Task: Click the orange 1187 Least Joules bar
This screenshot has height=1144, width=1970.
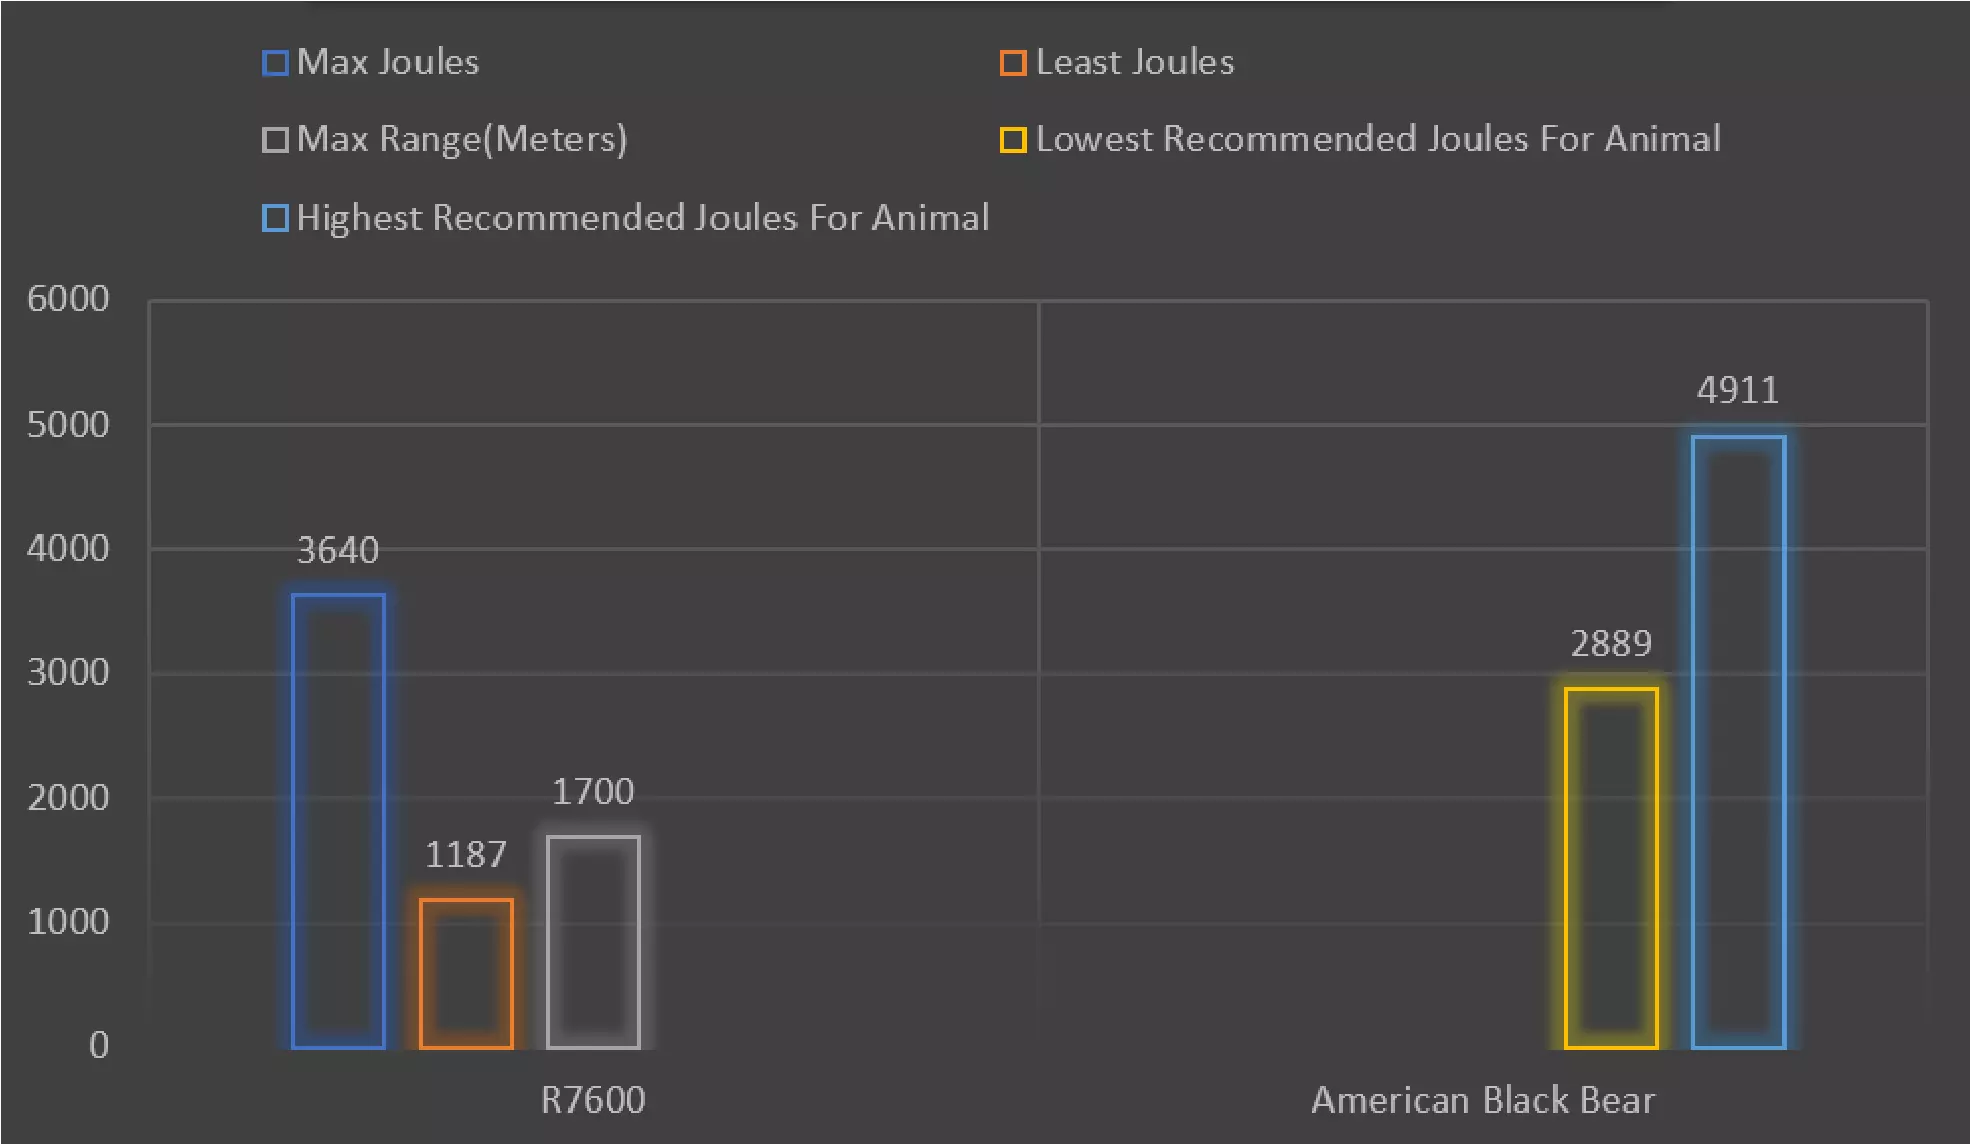Action: coord(466,973)
